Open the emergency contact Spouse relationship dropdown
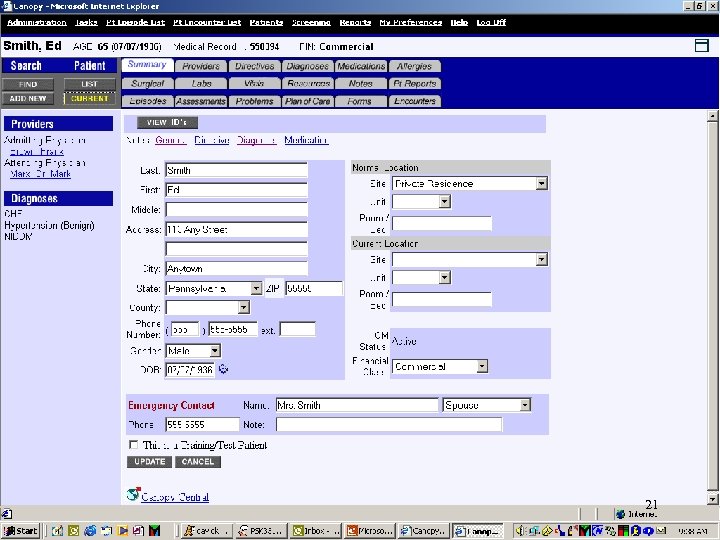 (525, 405)
